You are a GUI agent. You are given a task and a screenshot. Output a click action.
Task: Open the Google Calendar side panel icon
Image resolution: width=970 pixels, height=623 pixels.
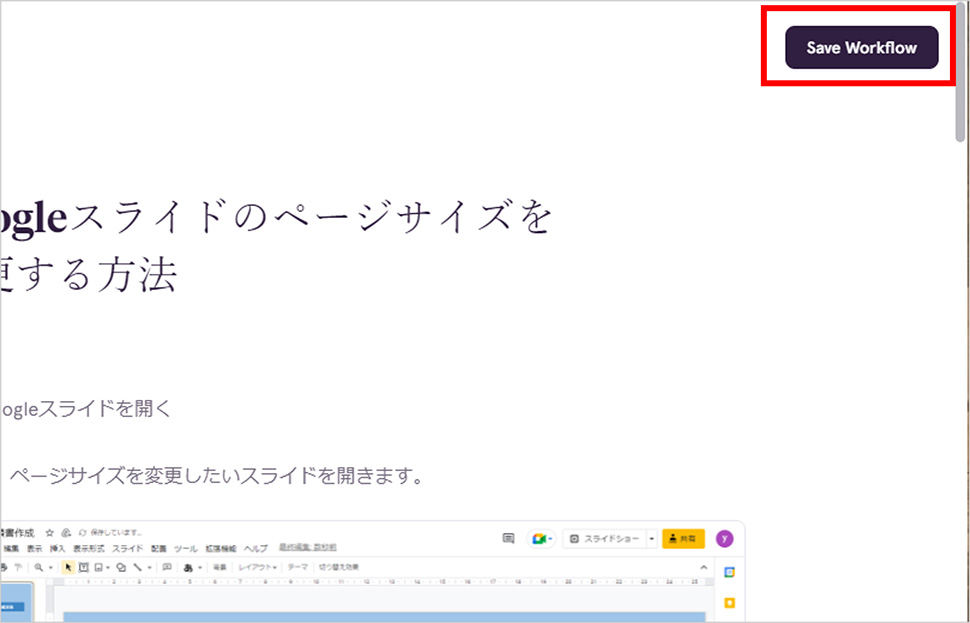tap(729, 572)
